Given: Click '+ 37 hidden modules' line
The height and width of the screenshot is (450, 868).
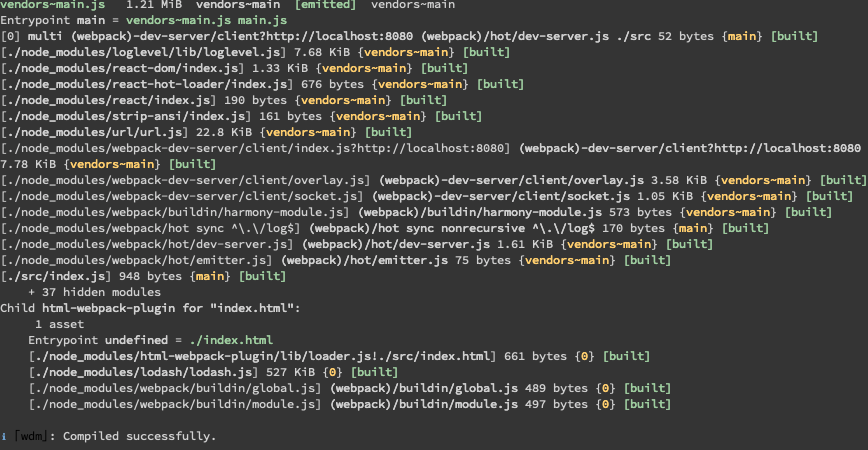Looking at the screenshot, I should [x=94, y=292].
